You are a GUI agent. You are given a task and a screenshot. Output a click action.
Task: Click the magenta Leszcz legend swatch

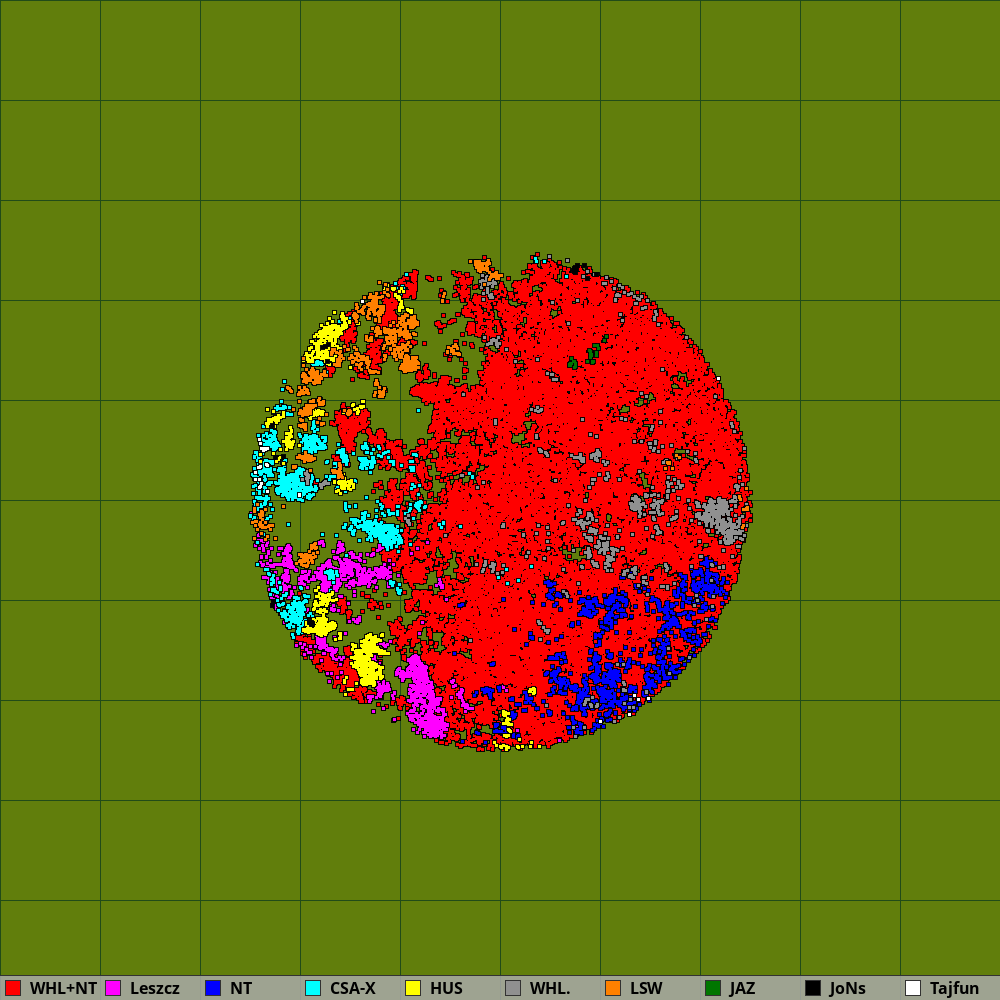(113, 988)
